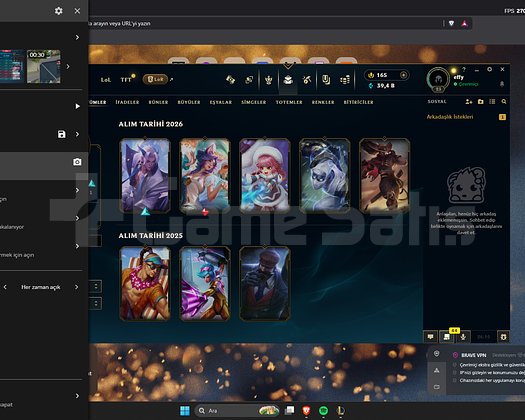
Task: Open the Profile icon left of the Clash trophy
Action: [249, 80]
